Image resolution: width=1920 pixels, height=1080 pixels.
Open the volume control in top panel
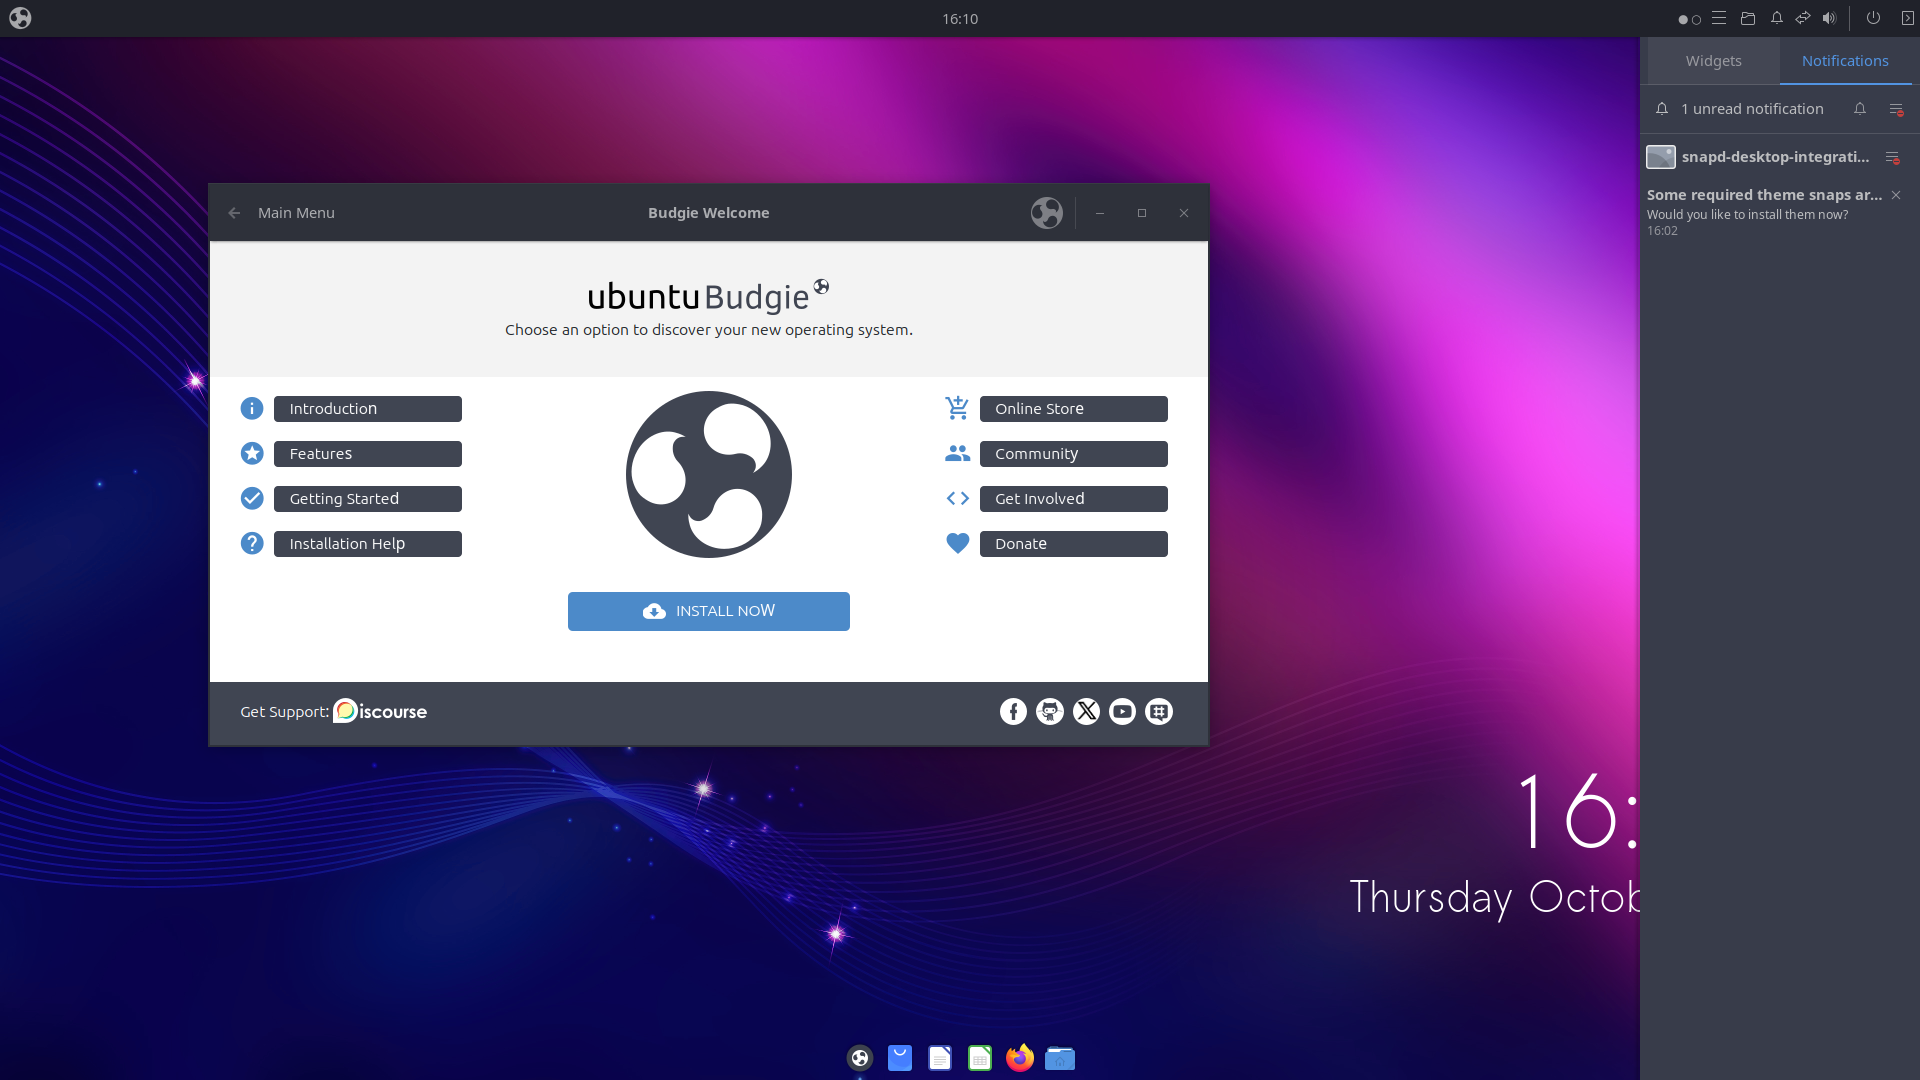(x=1829, y=18)
